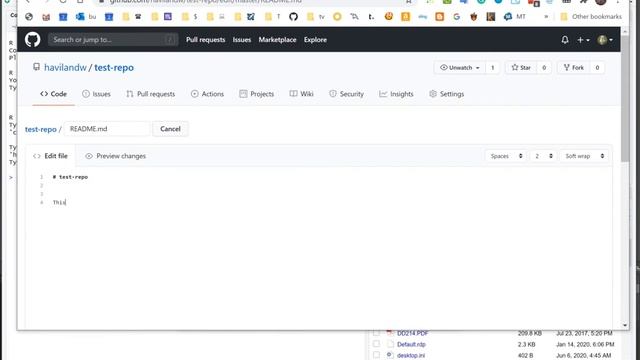Open the Unwatch dropdown
Image resolution: width=640 pixels, height=360 pixels.
tap(460, 68)
